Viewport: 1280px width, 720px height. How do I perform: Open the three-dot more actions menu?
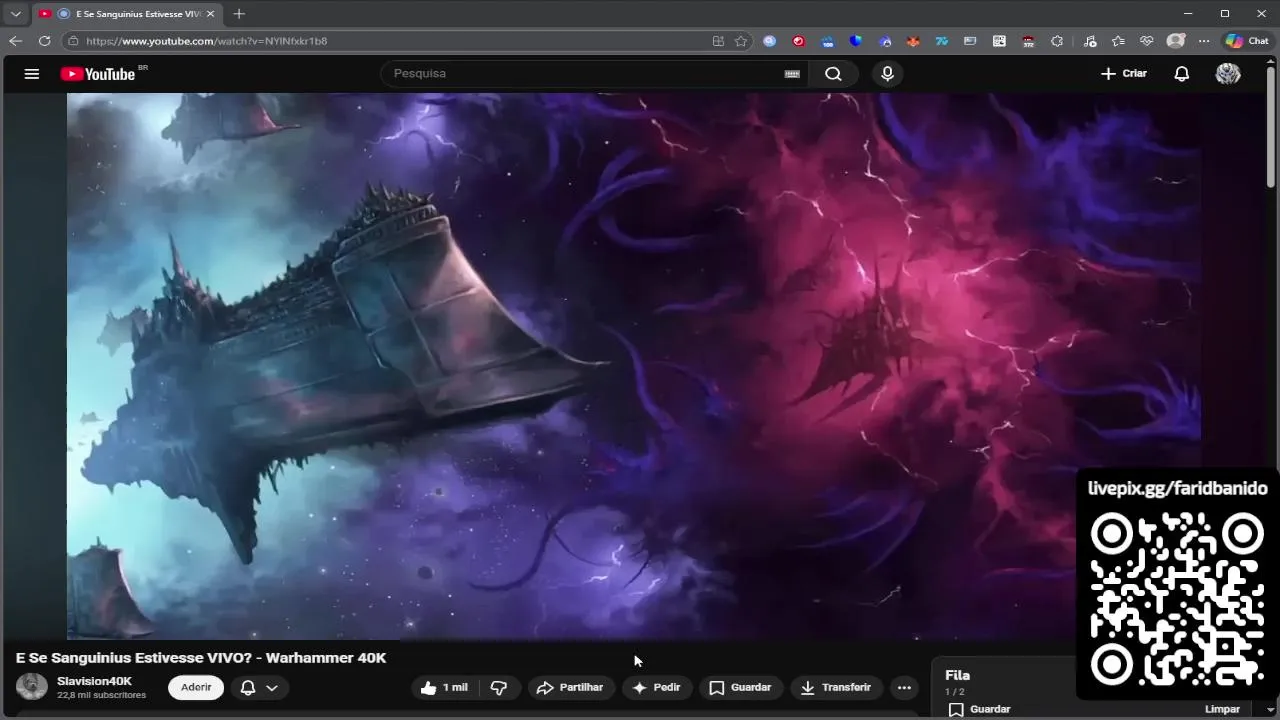click(904, 688)
